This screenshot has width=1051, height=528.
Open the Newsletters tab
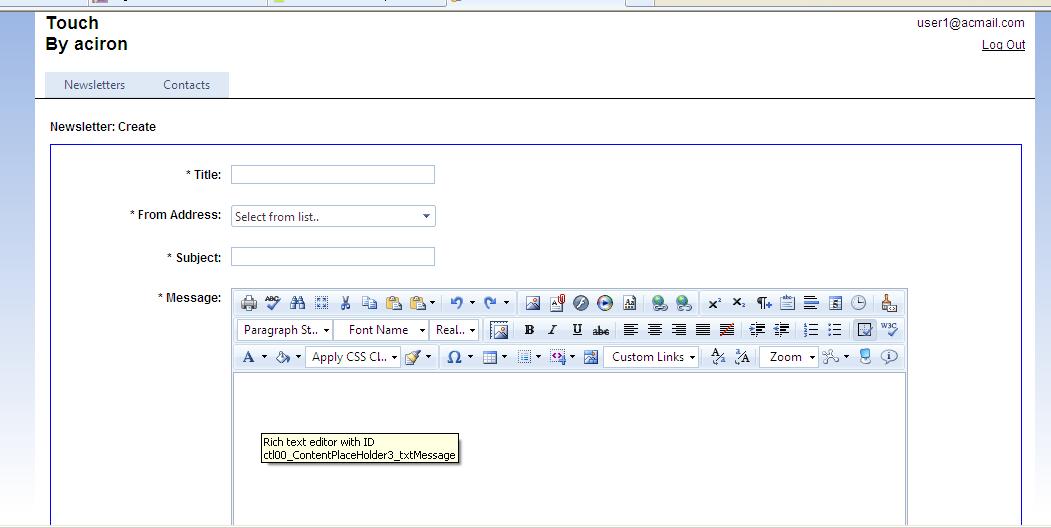click(95, 85)
